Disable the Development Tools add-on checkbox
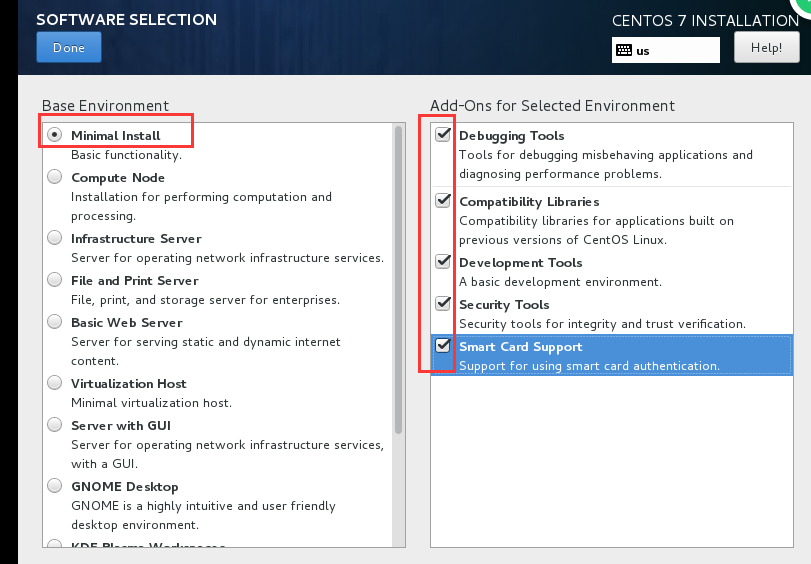This screenshot has height=564, width=811. 443,261
